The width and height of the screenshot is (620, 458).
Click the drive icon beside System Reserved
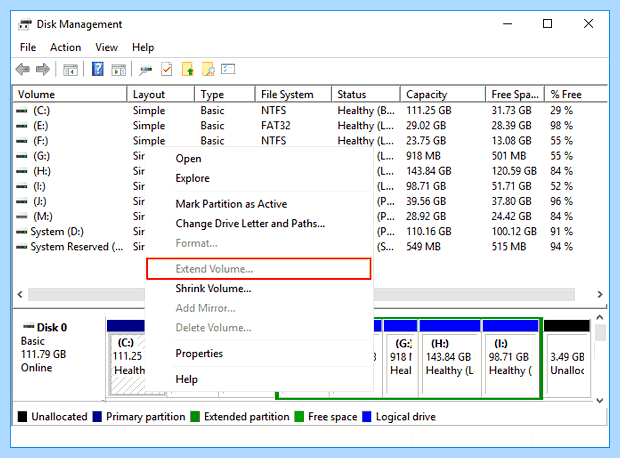pos(22,247)
